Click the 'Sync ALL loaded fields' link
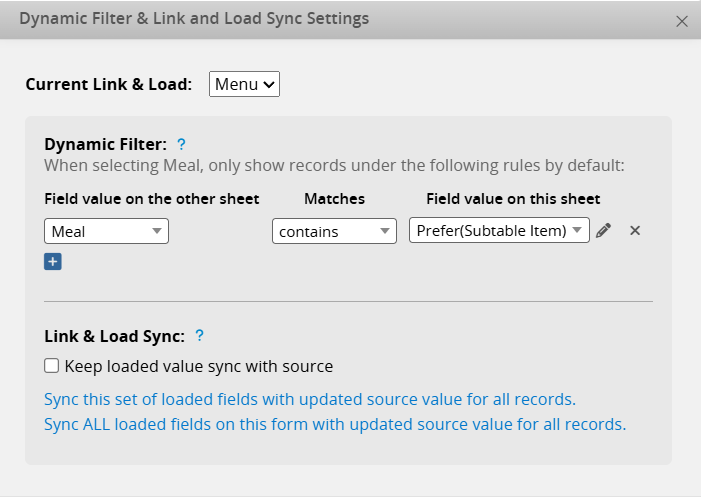 pyautogui.click(x=335, y=424)
